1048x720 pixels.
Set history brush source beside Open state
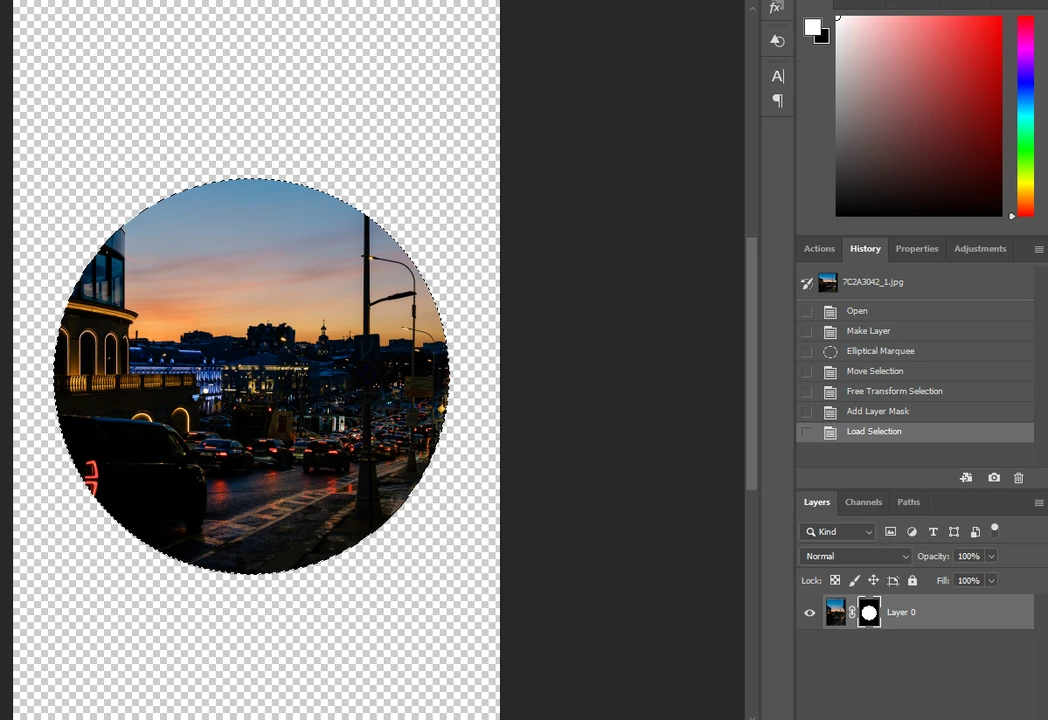tap(807, 311)
